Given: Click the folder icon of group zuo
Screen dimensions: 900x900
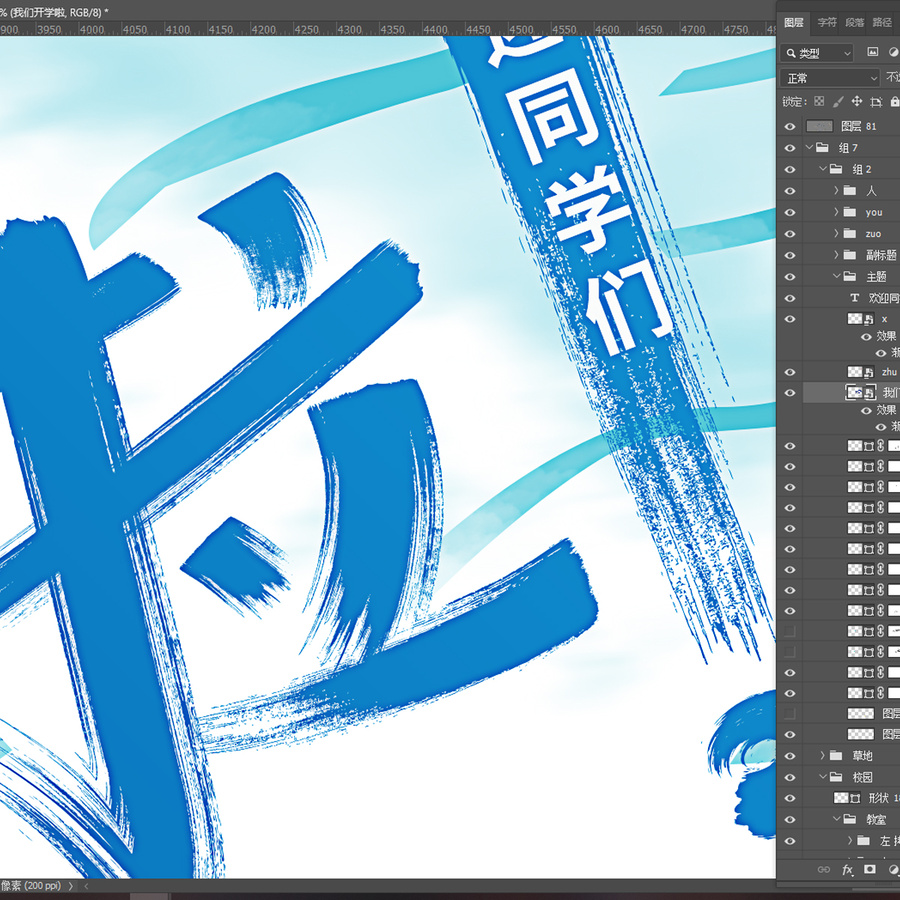Looking at the screenshot, I should (850, 234).
